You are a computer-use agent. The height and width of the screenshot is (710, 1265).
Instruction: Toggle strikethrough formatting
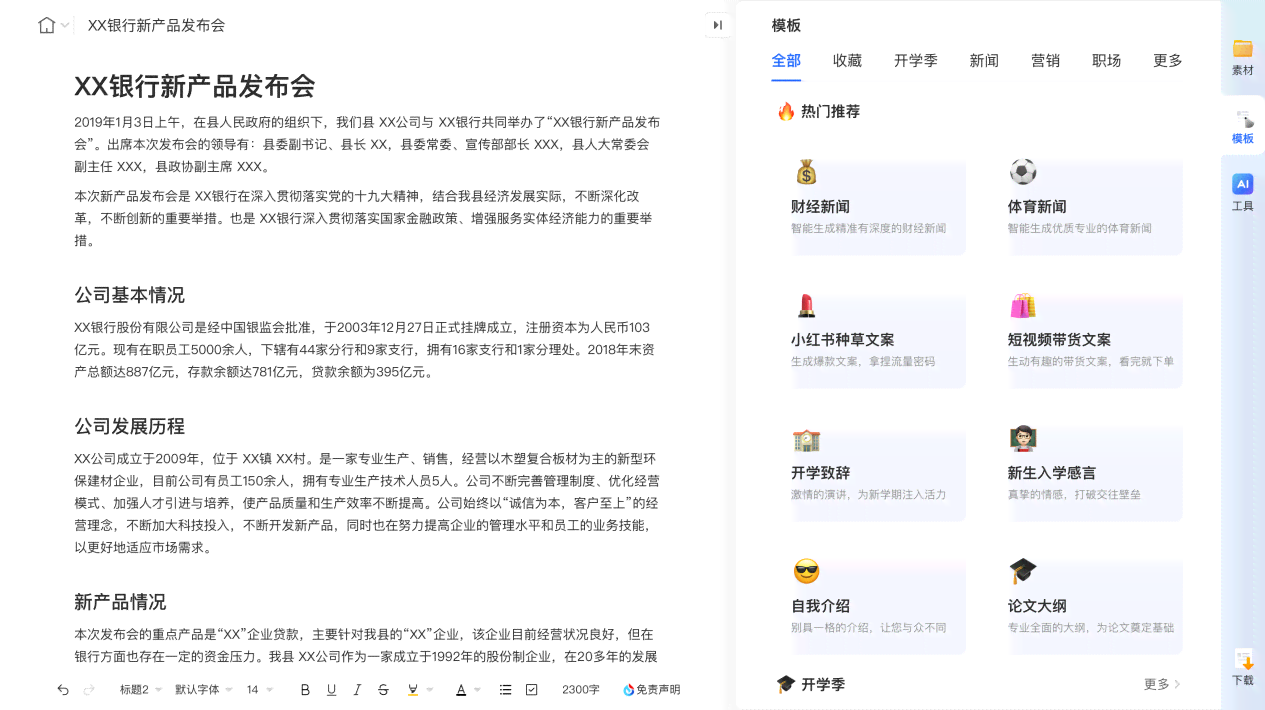[x=383, y=689]
